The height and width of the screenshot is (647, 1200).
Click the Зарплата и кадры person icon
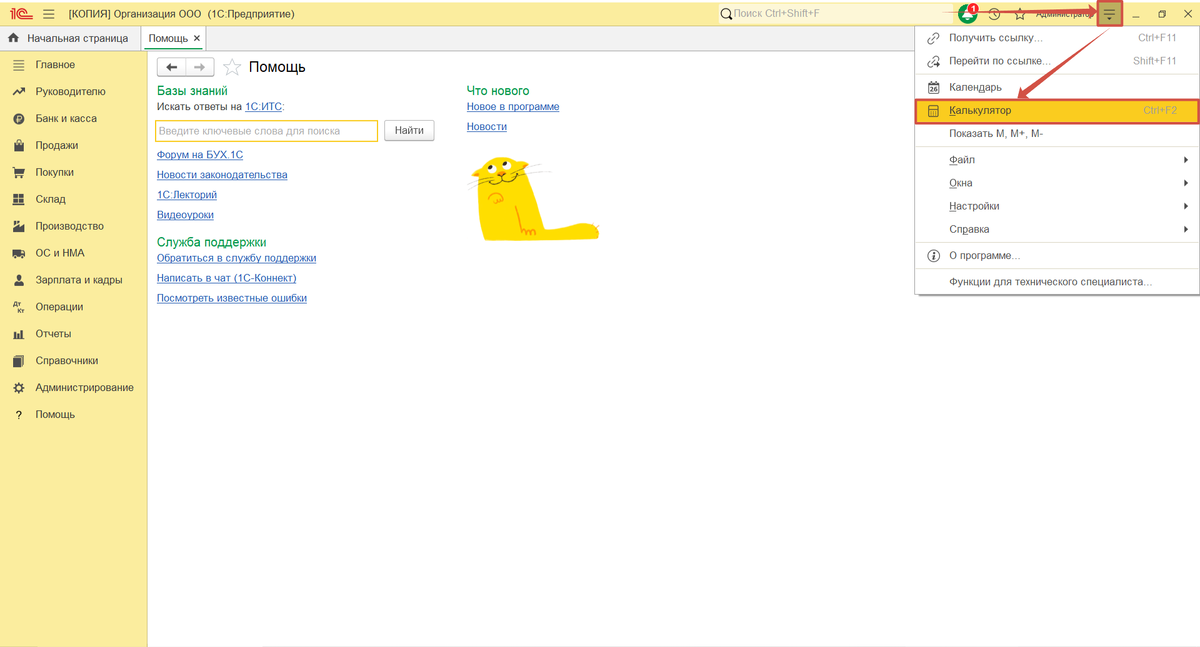coord(18,281)
